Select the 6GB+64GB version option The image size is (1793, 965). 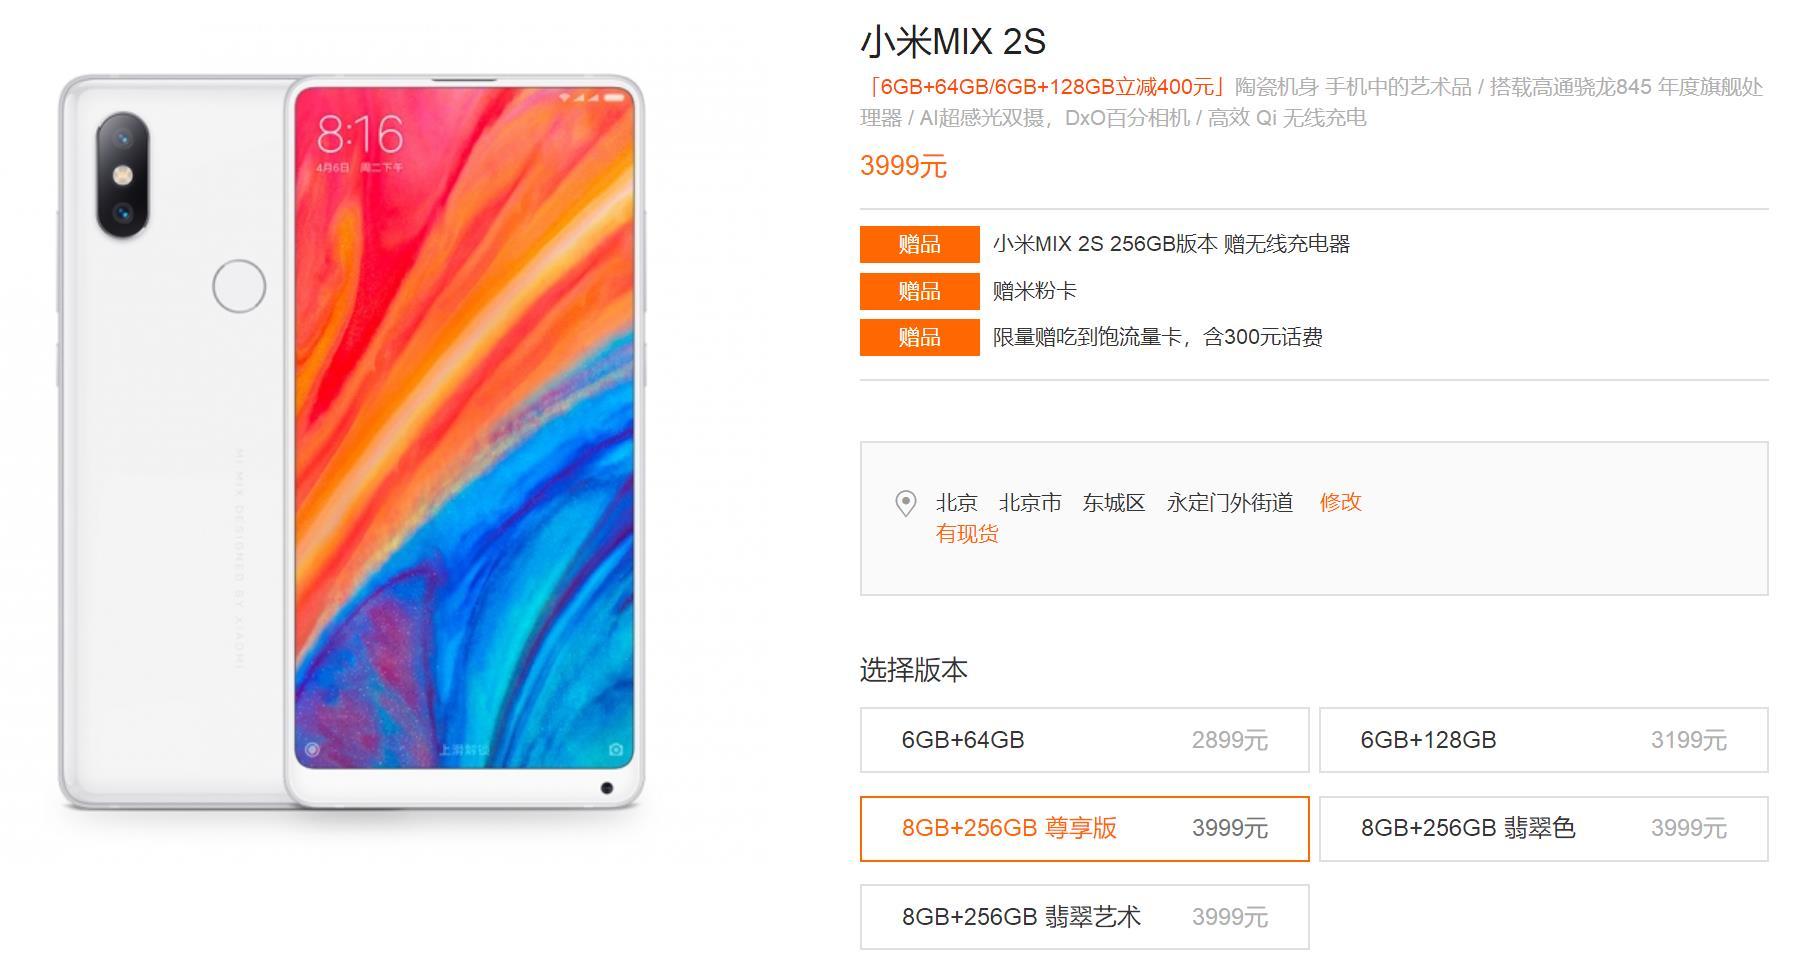coord(1084,740)
